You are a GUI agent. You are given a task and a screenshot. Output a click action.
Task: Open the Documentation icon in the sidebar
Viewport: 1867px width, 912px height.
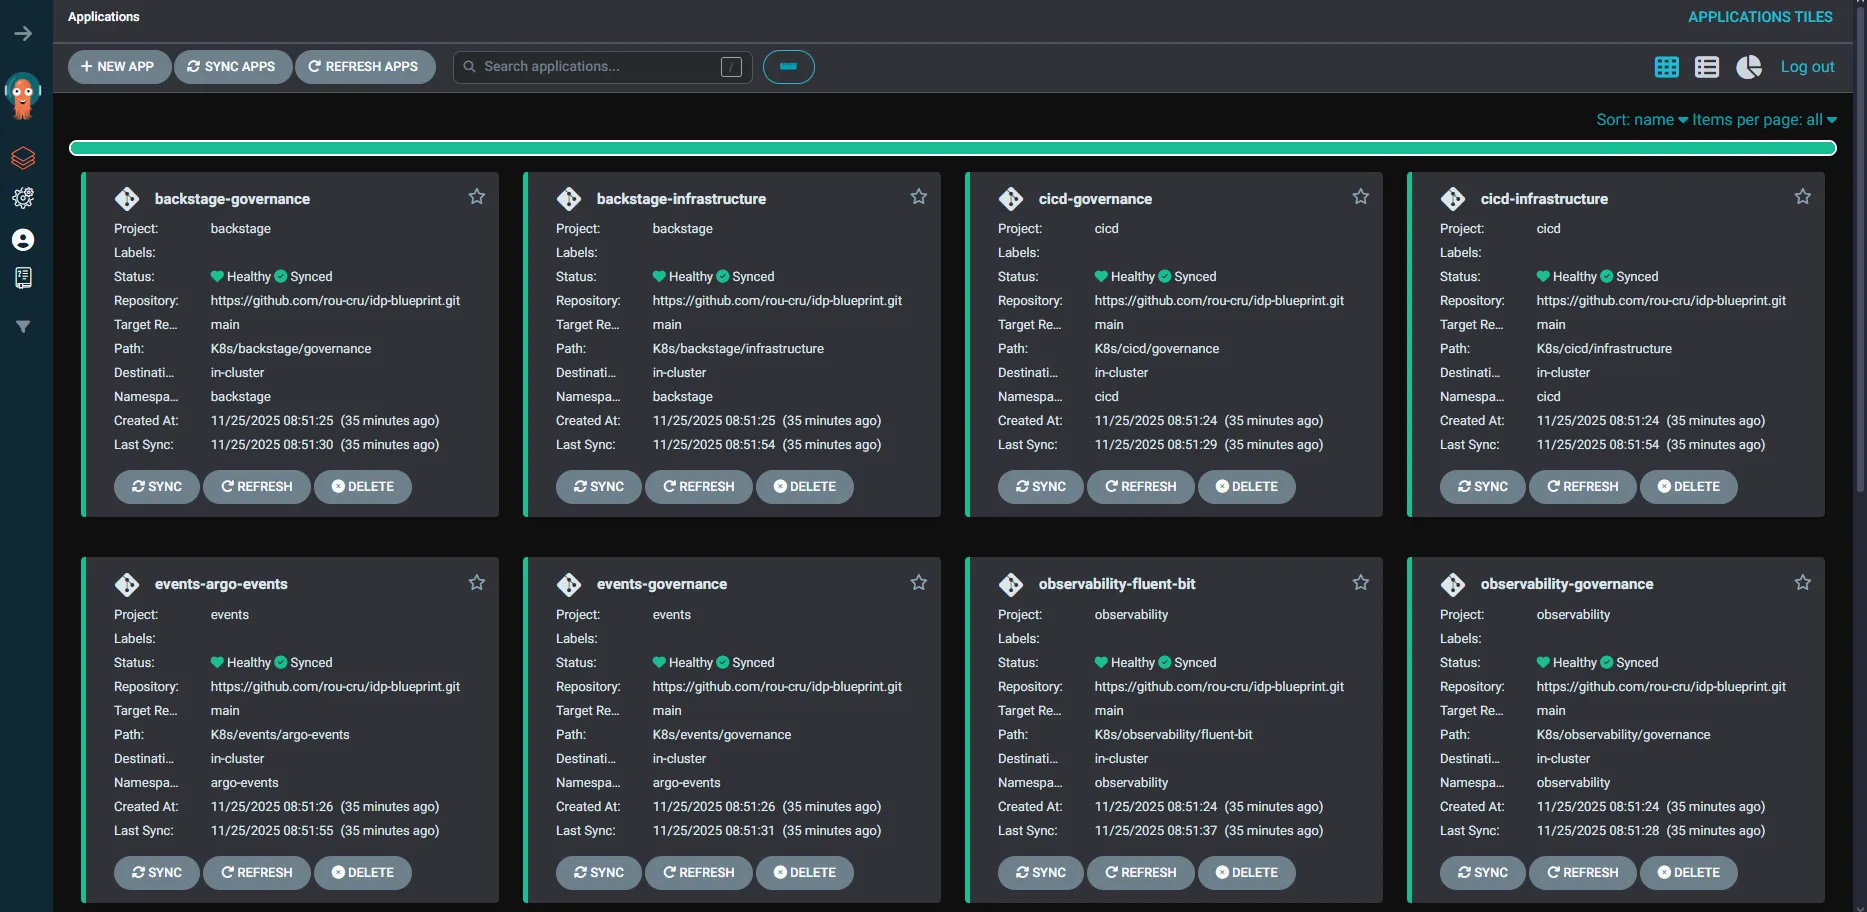(23, 278)
